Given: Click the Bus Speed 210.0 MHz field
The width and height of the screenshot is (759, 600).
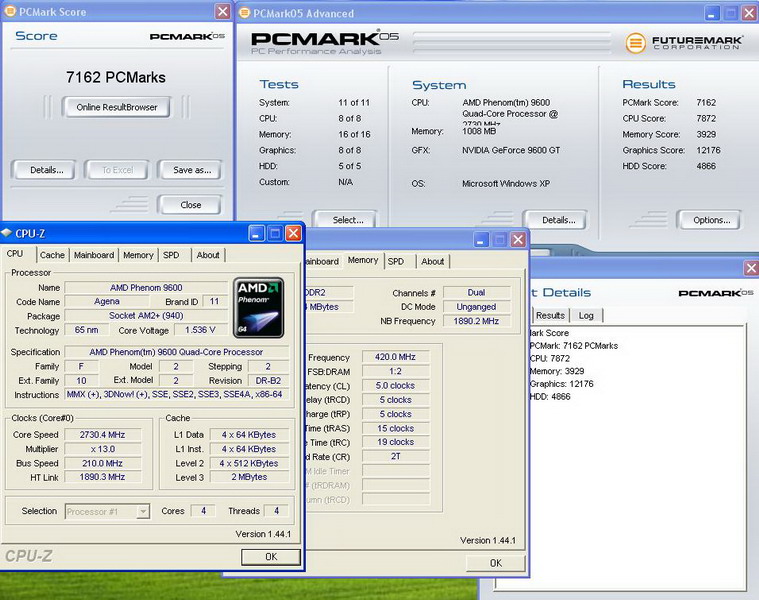Looking at the screenshot, I should tap(103, 463).
